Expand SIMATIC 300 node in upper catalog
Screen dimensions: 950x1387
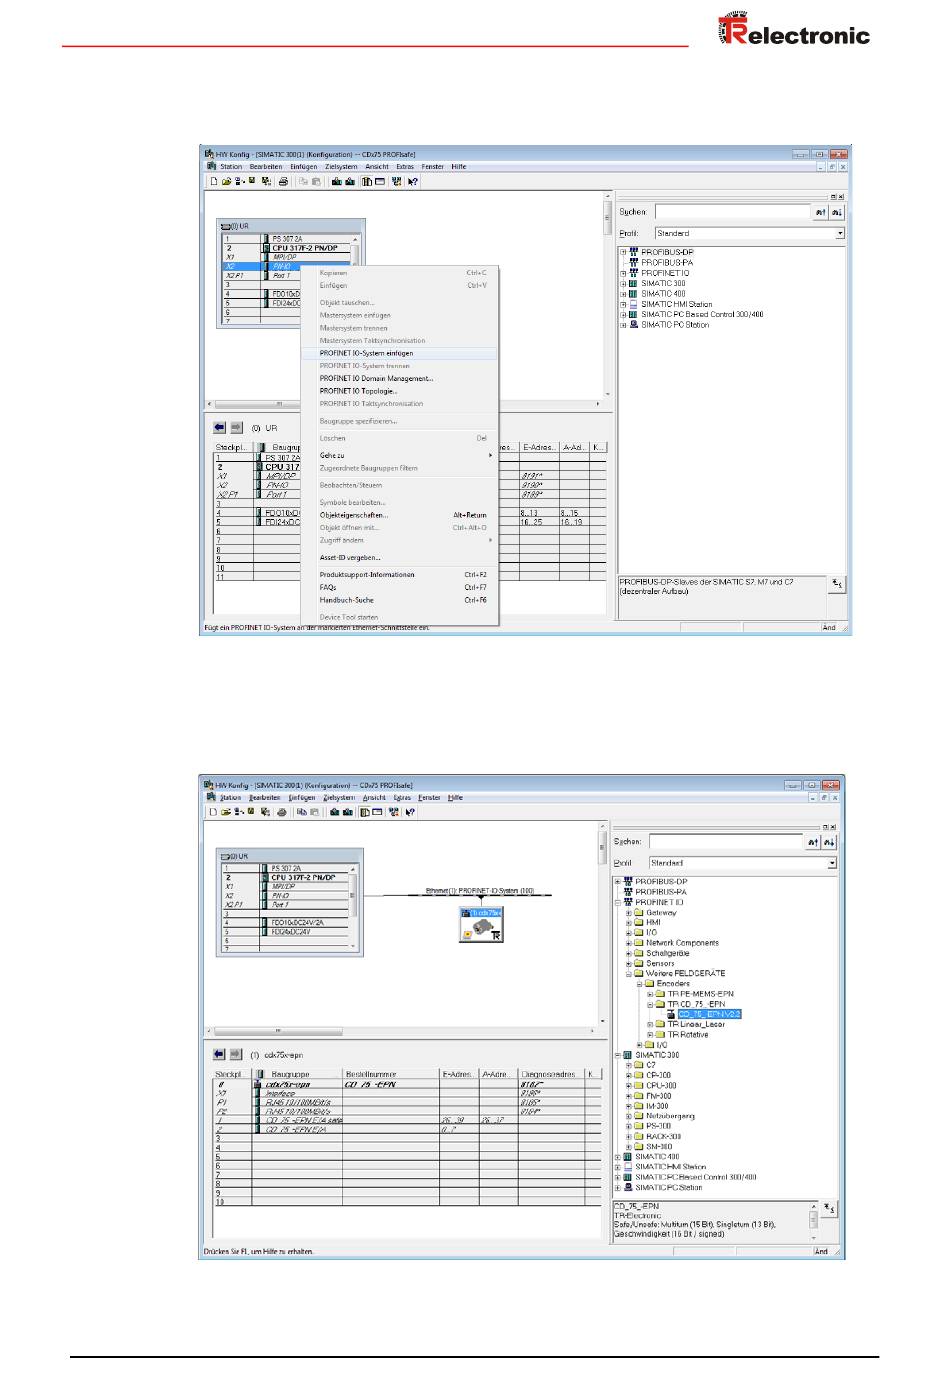pos(622,283)
